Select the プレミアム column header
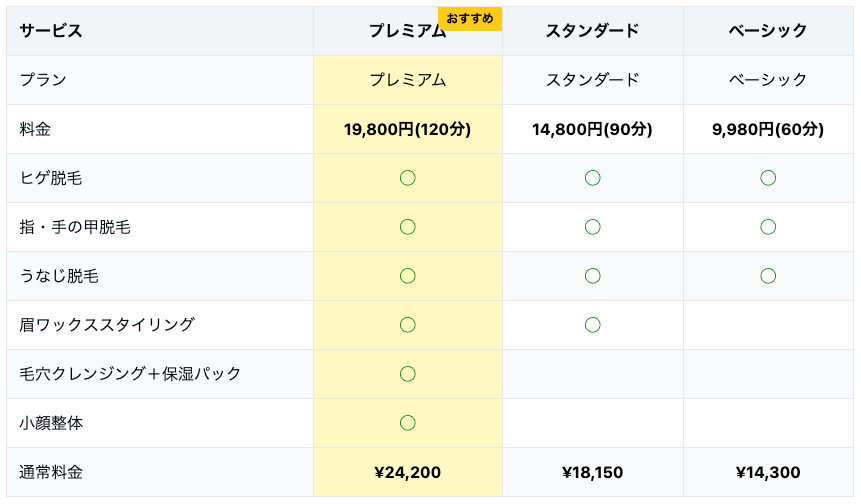 click(x=406, y=31)
